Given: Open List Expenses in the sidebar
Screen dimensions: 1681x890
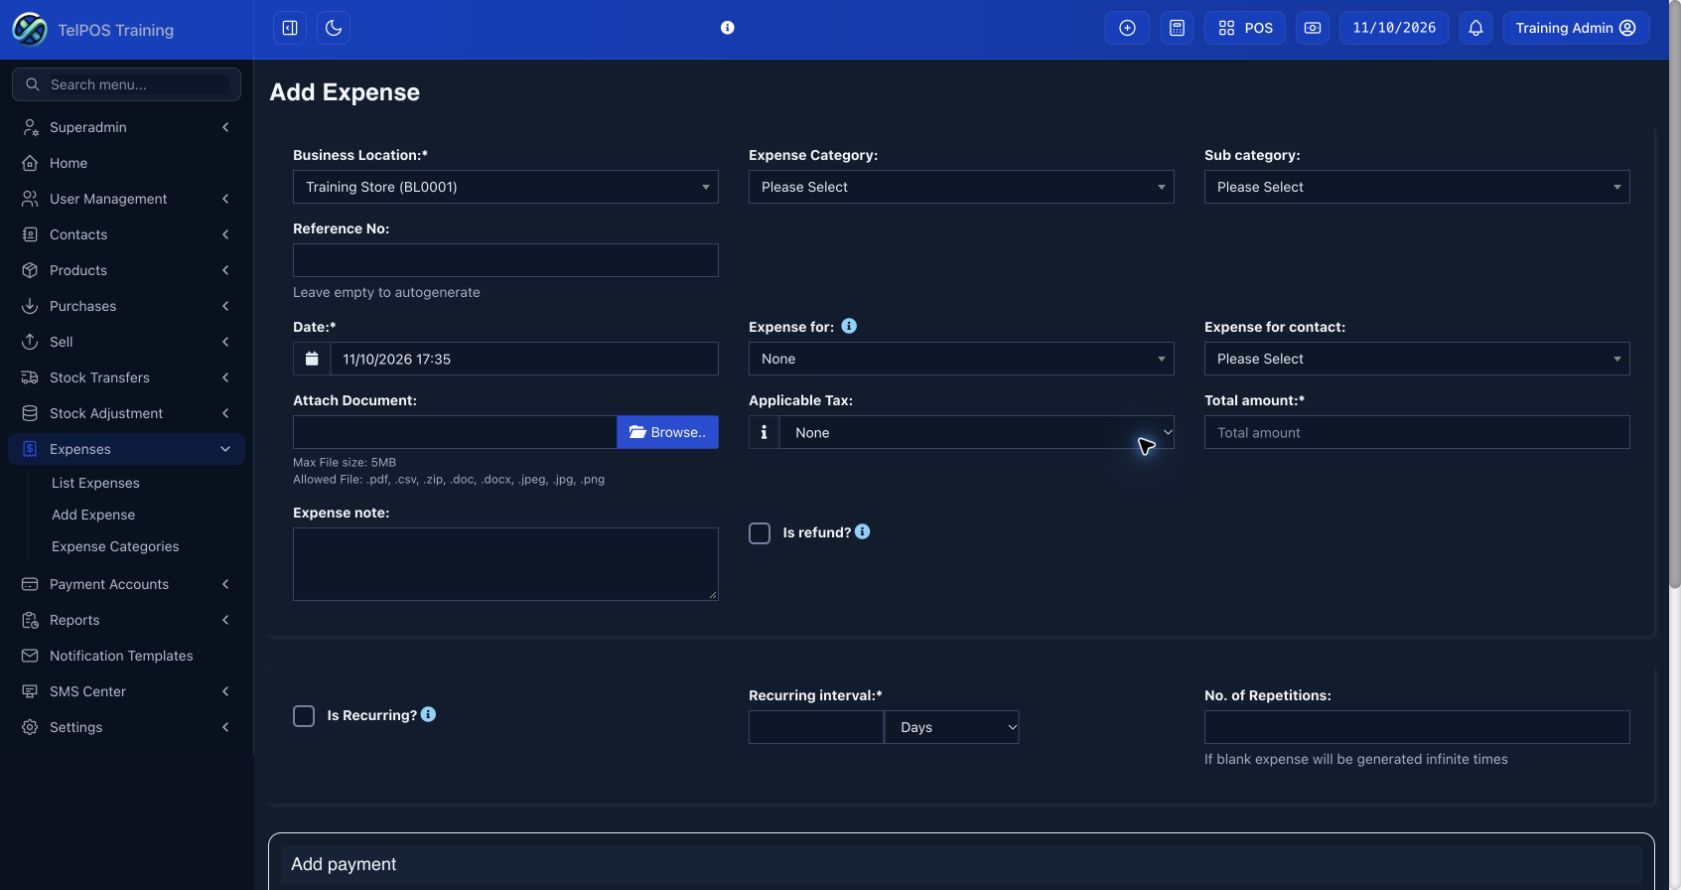Looking at the screenshot, I should point(96,483).
